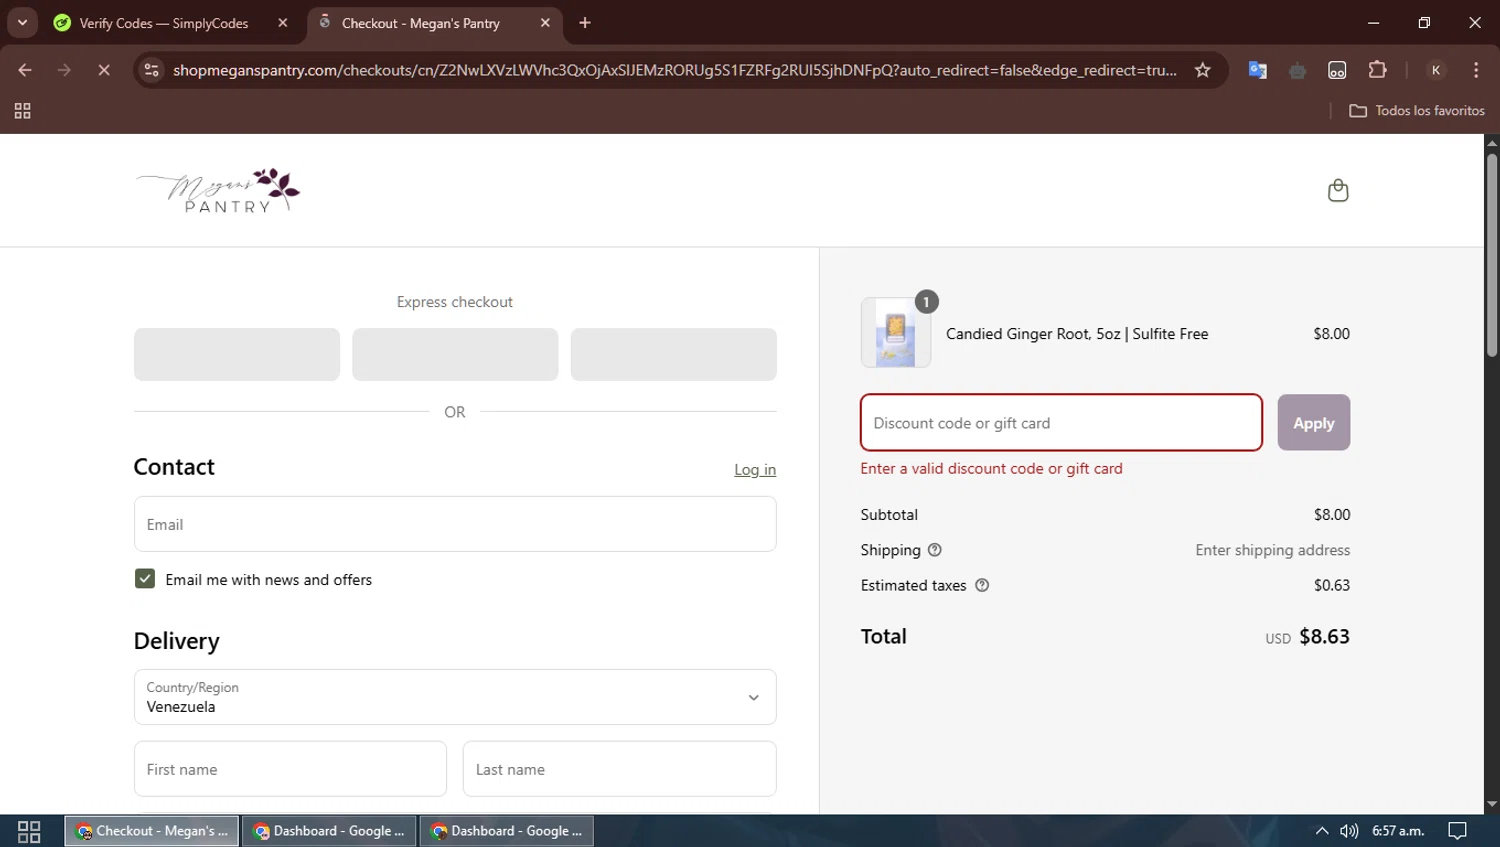Screen dimensions: 1500x847
Task: Bookmark this page with the star icon
Action: (x=1203, y=70)
